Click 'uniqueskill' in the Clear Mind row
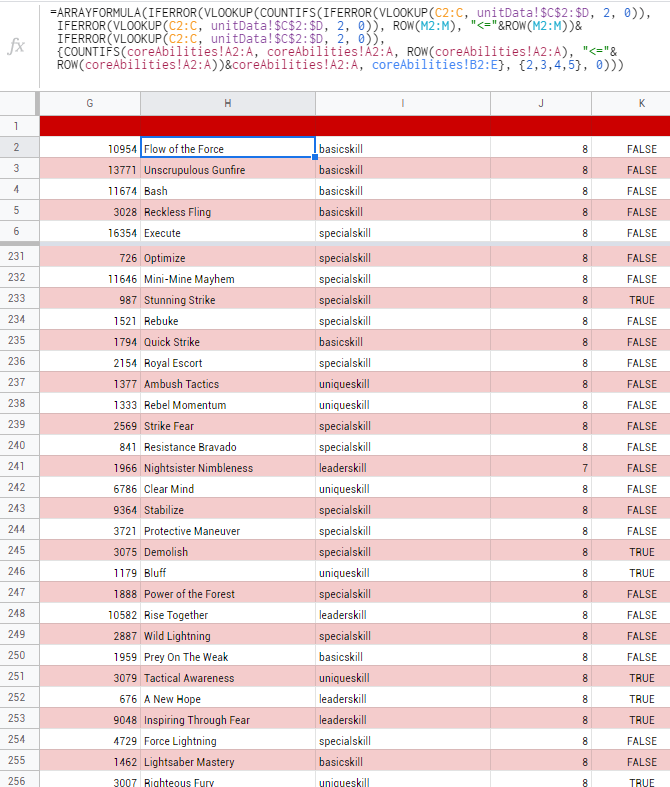Screen dimensions: 670x787 click(344, 489)
